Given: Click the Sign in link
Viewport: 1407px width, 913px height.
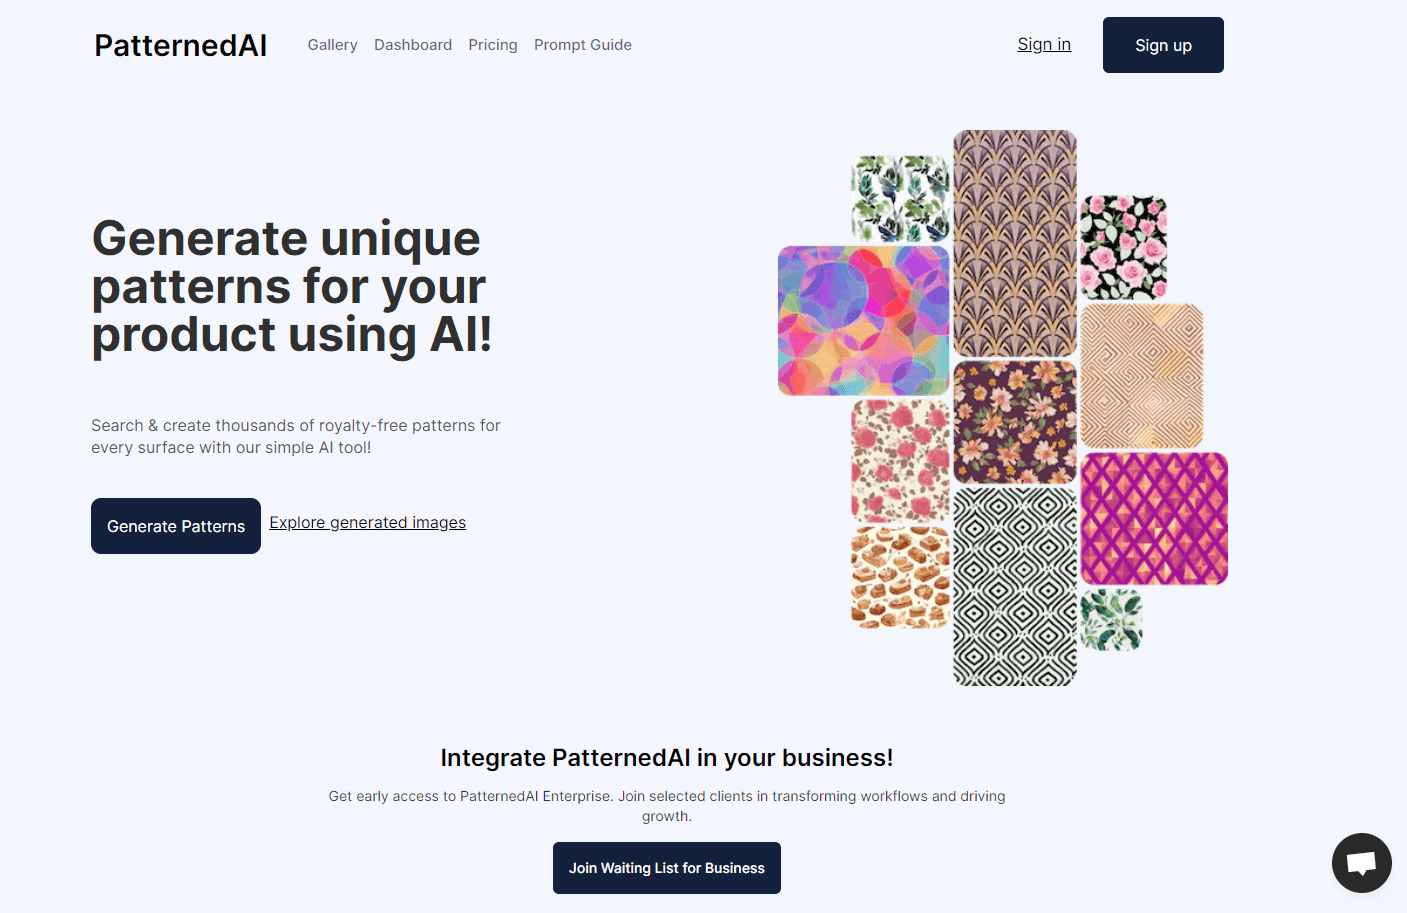Looking at the screenshot, I should coord(1044,44).
